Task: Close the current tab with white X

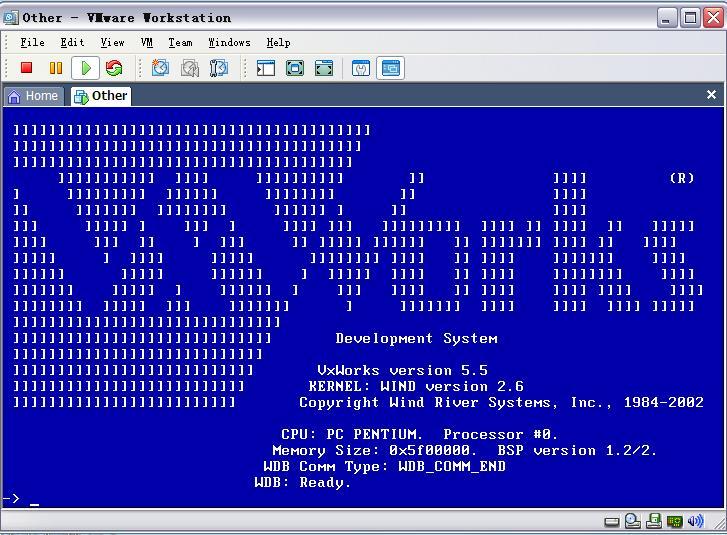Action: 711,95
